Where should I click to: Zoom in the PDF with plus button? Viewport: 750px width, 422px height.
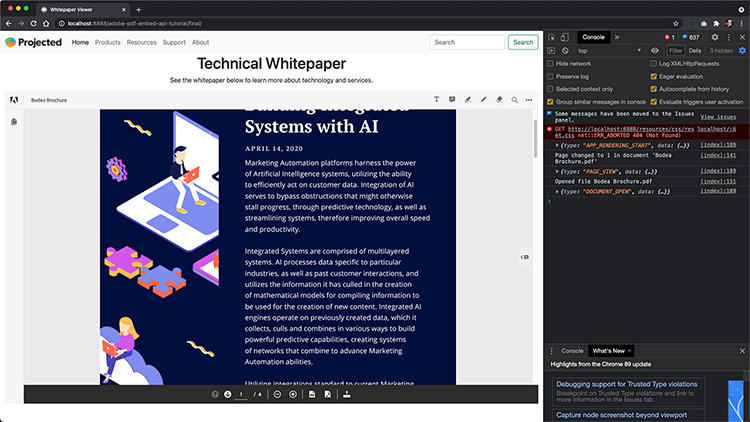[293, 394]
